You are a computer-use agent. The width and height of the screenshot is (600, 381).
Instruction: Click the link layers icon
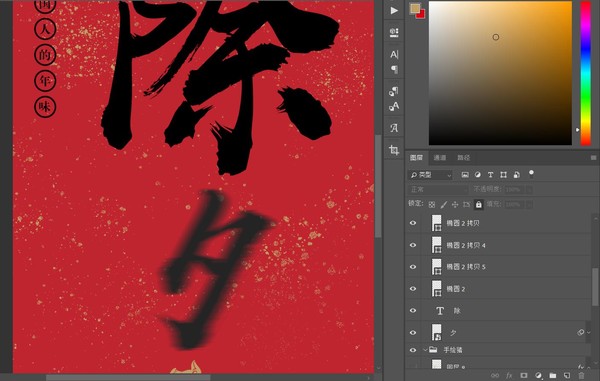(x=495, y=376)
